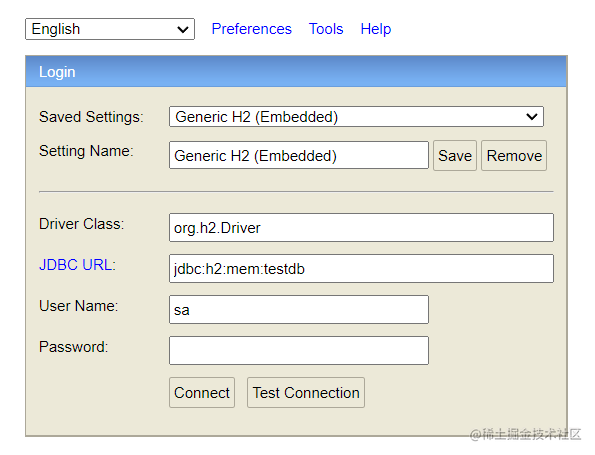Open the English language dropdown
Screen dimensions: 595x455
(110, 29)
